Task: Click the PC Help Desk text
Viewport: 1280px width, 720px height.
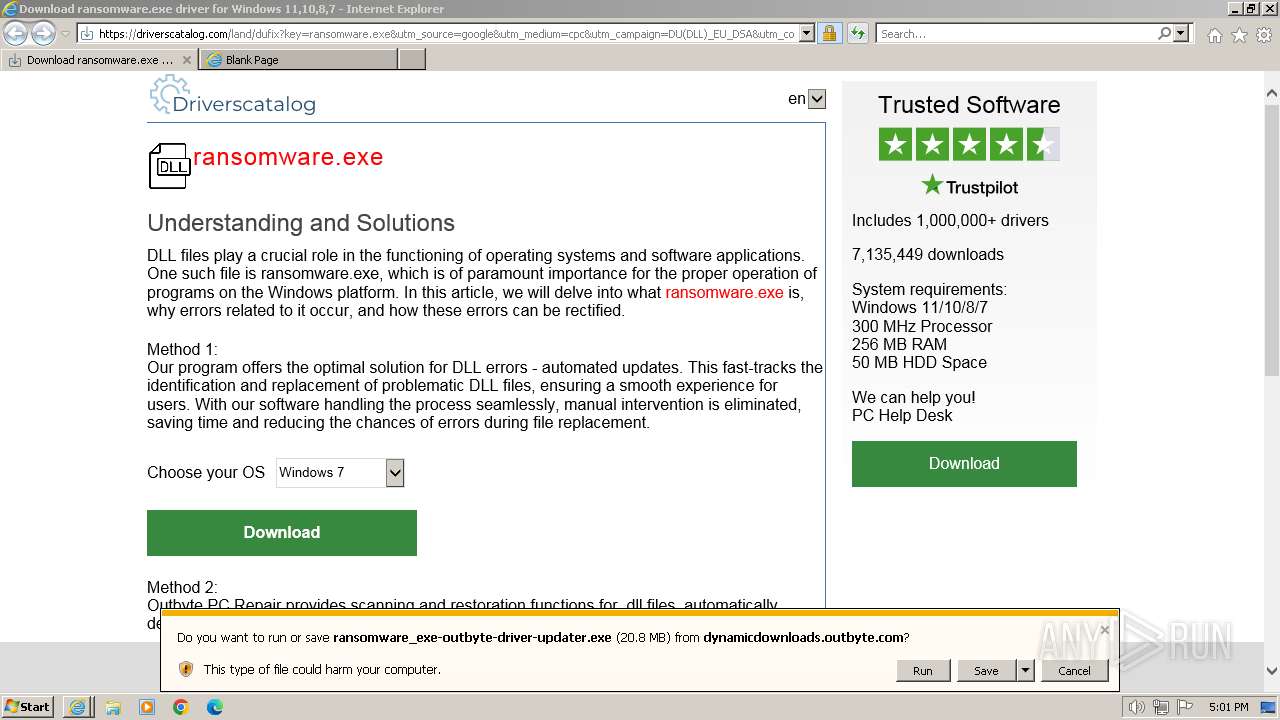Action: tap(902, 415)
